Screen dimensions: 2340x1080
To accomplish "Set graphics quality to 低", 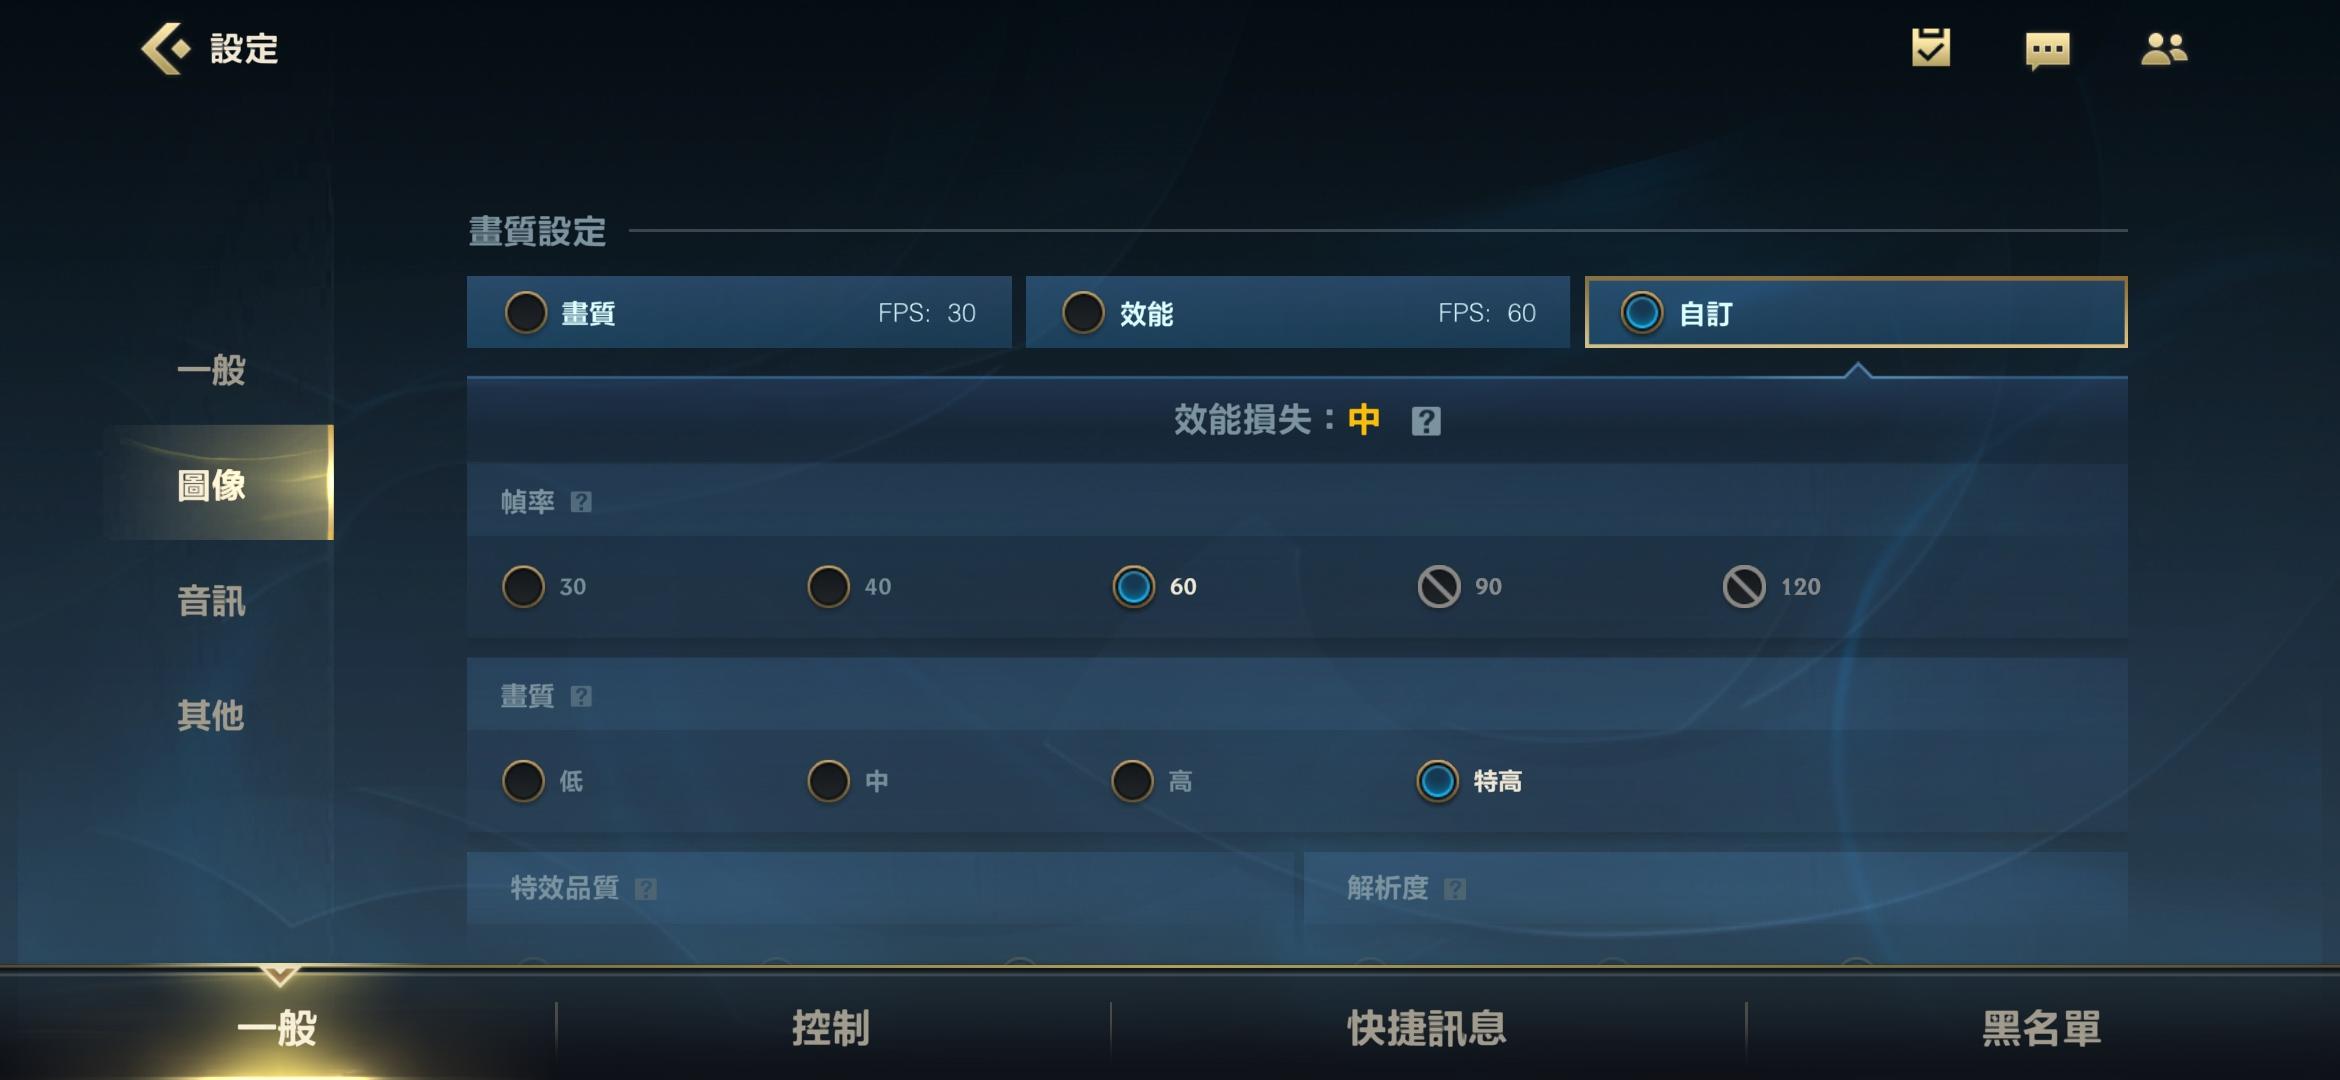I will pyautogui.click(x=544, y=781).
